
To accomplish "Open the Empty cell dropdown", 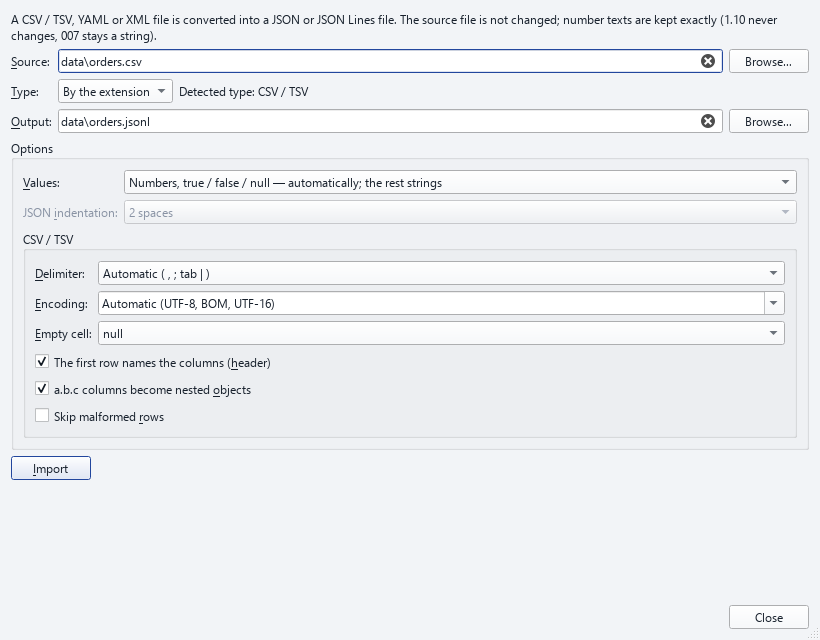I will coord(441,334).
